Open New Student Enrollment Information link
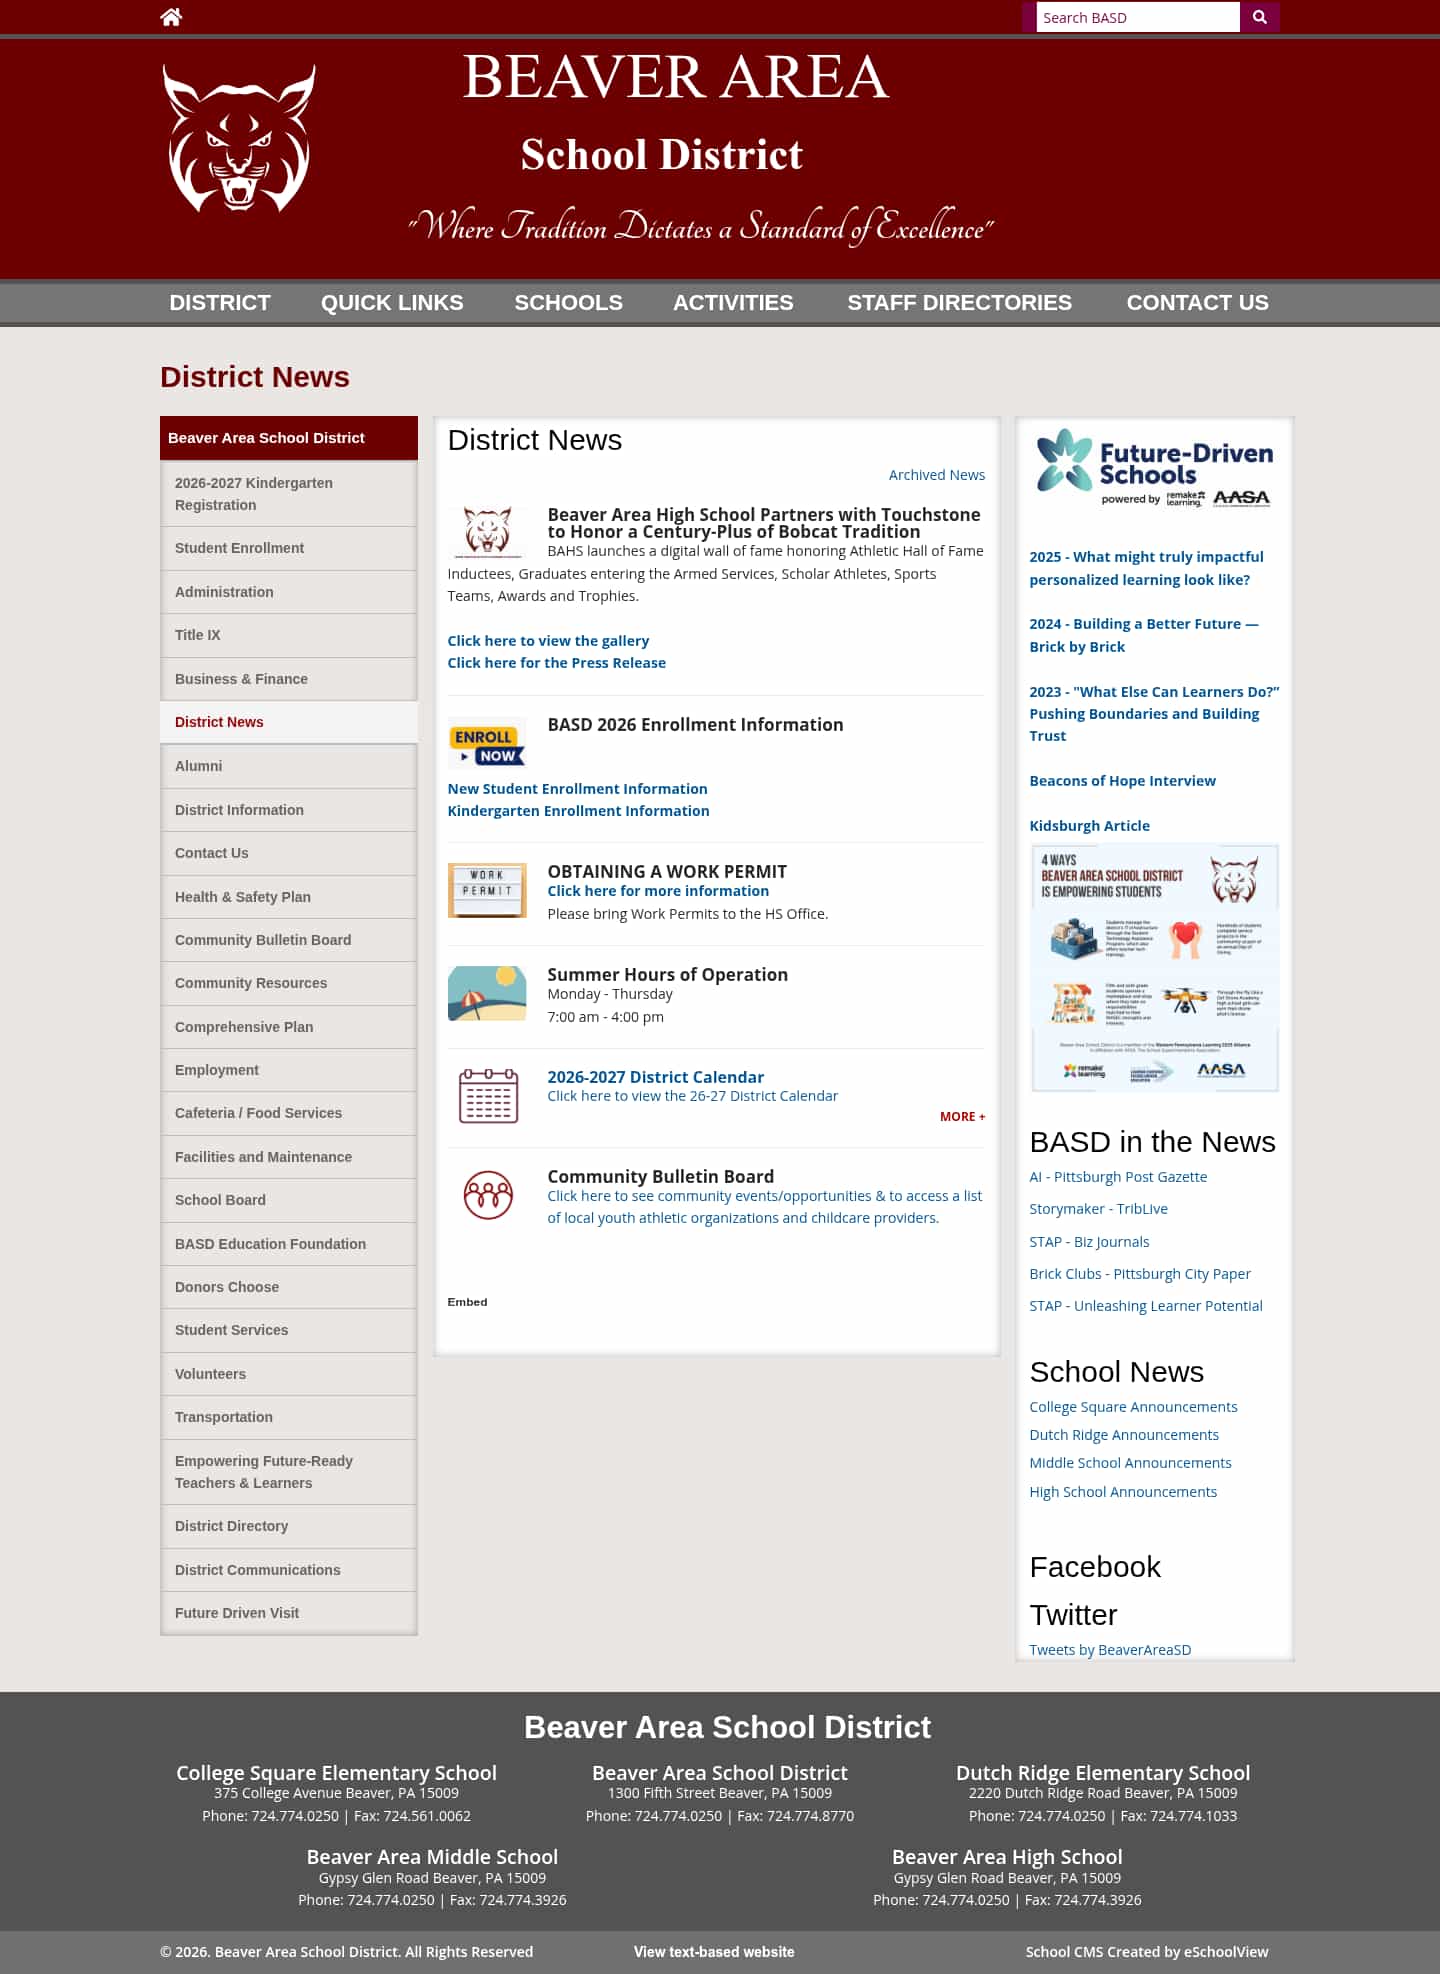 tap(577, 789)
